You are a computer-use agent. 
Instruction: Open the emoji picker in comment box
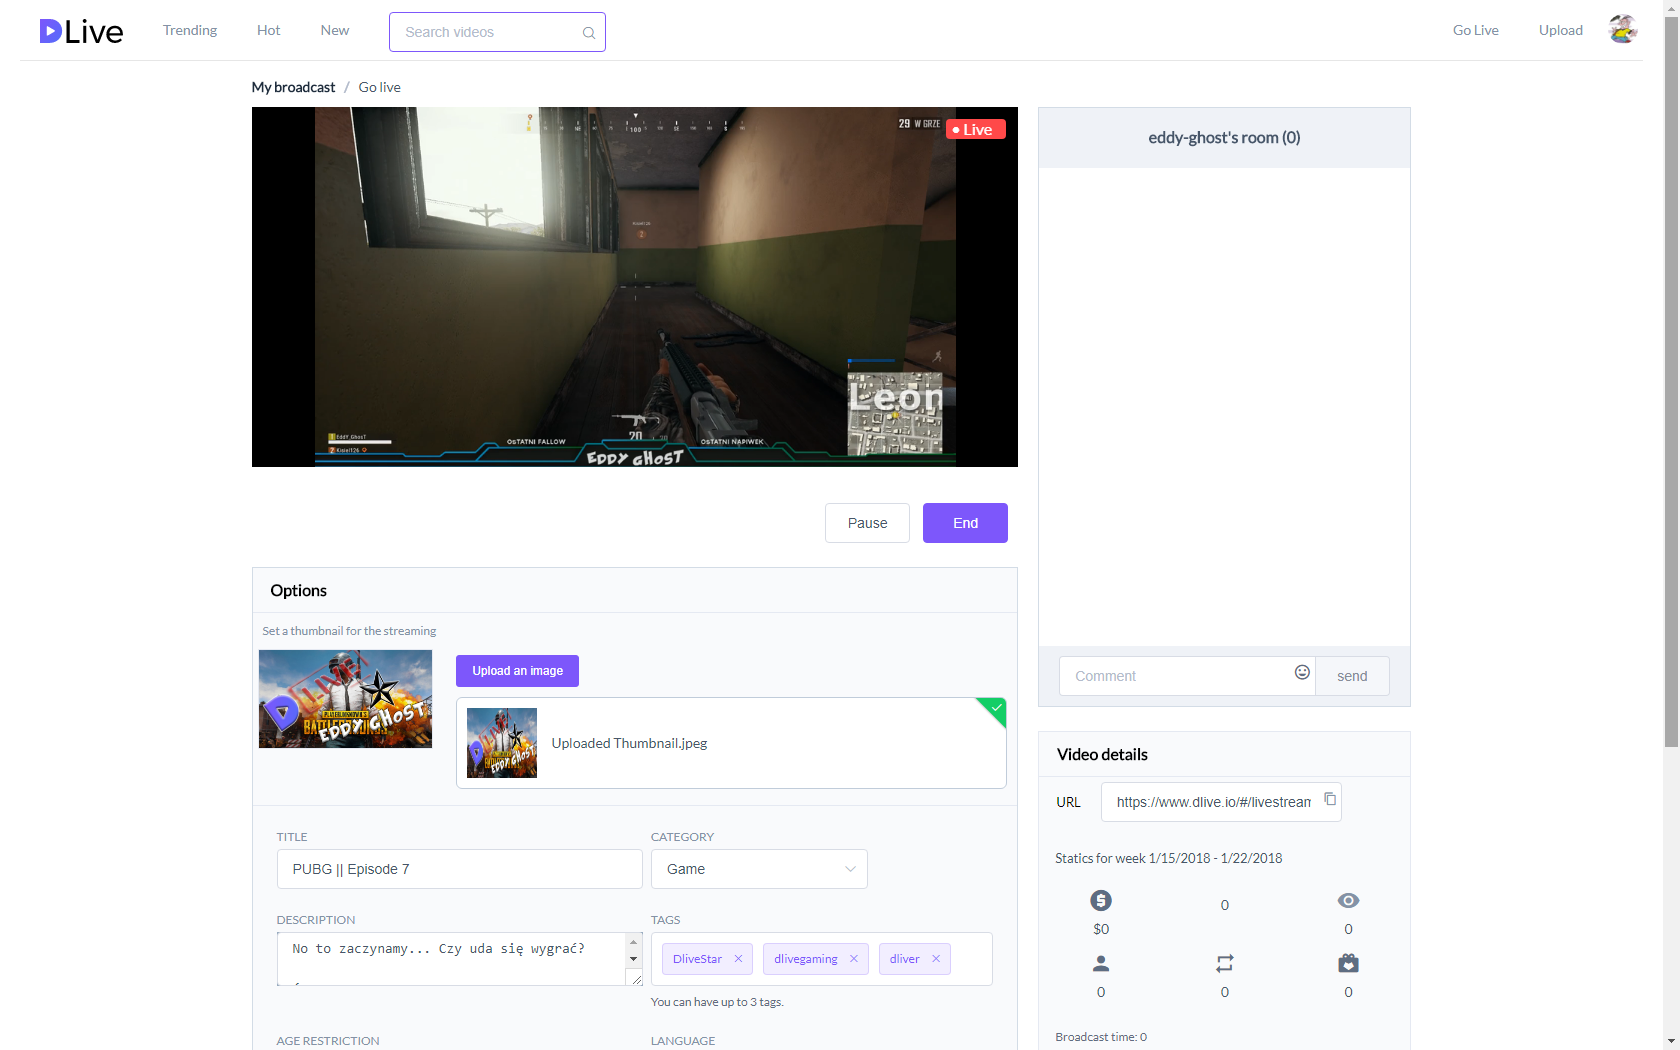pos(1302,672)
